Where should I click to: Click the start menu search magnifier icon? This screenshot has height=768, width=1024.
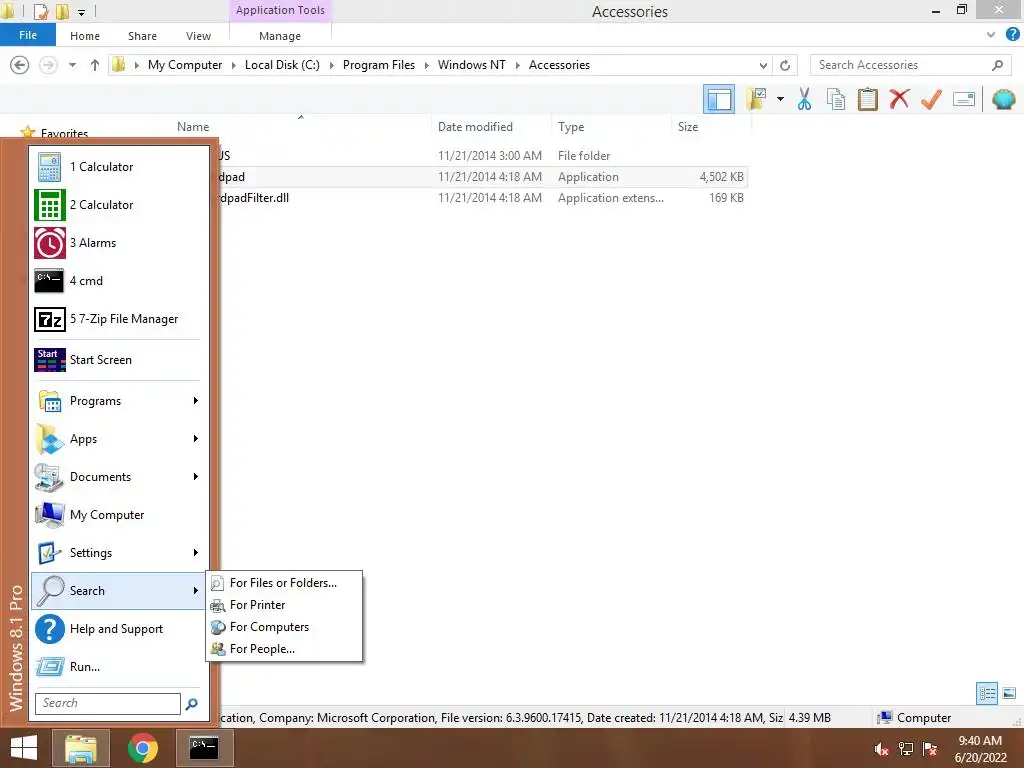point(192,704)
